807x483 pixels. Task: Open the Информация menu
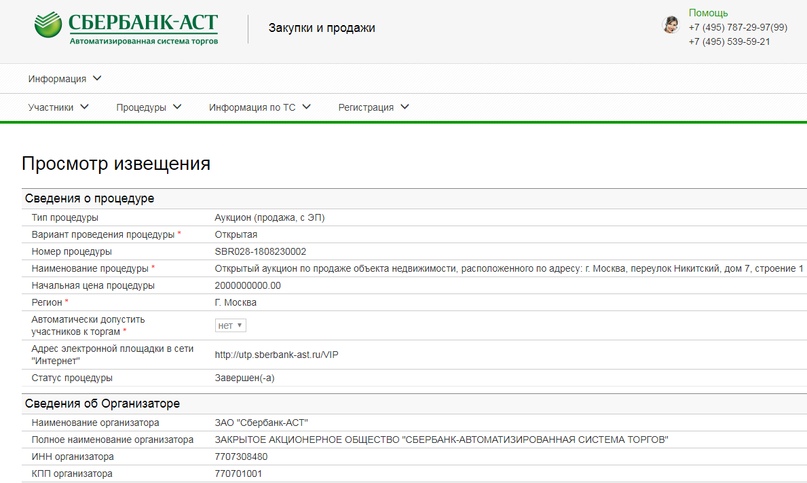57,79
